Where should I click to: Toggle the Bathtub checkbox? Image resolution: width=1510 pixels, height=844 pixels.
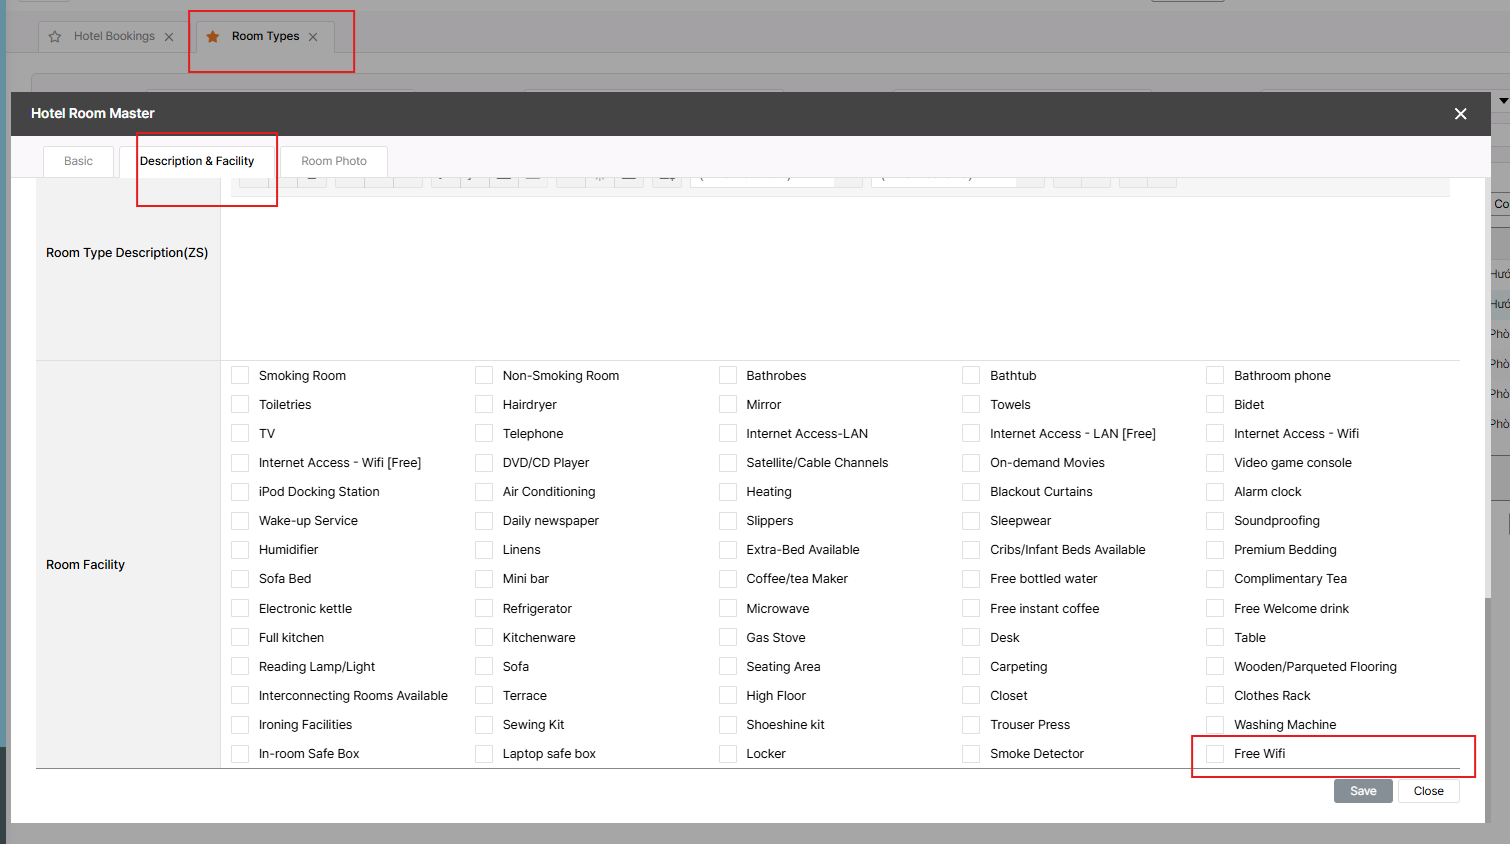(x=971, y=376)
